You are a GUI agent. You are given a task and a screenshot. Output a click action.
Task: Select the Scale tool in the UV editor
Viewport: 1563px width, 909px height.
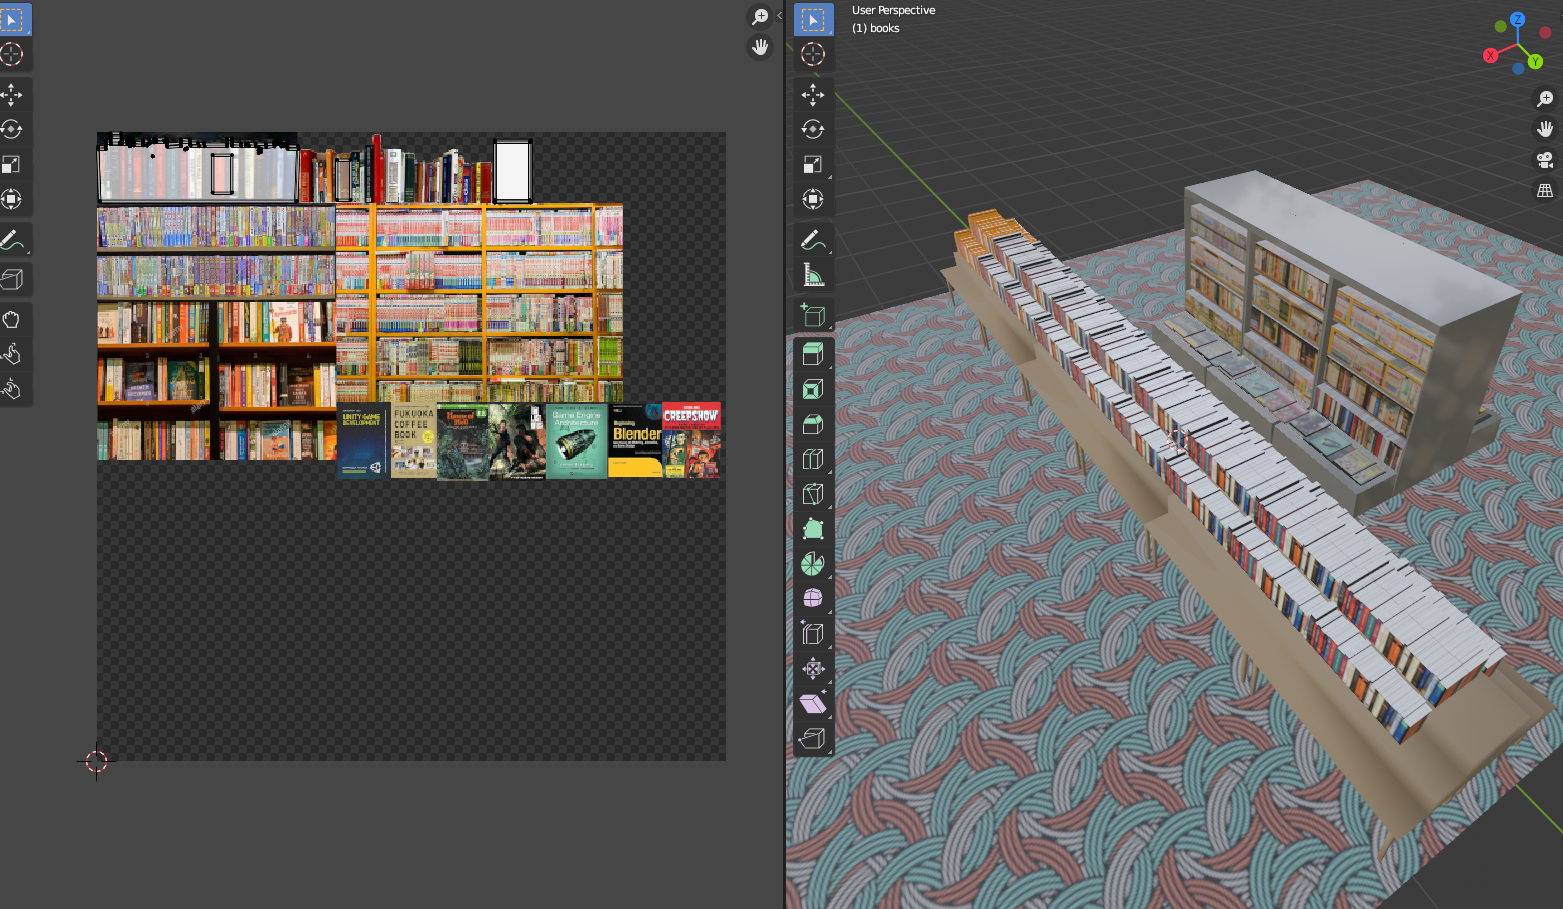pos(13,164)
